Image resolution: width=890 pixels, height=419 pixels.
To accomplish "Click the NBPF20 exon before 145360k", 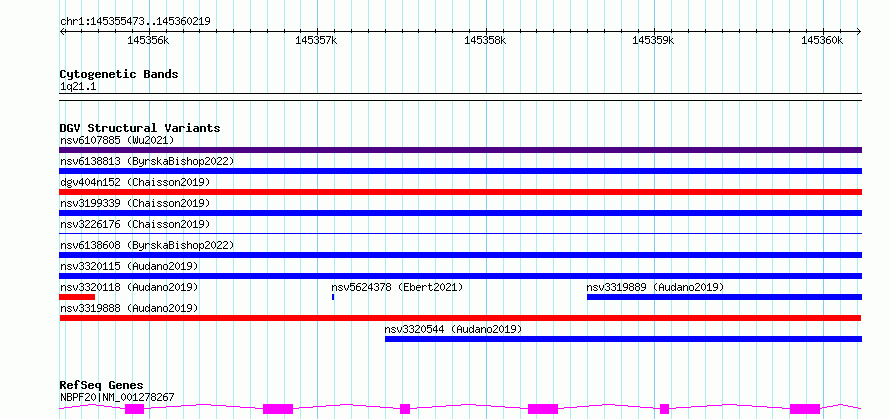I will (x=805, y=409).
